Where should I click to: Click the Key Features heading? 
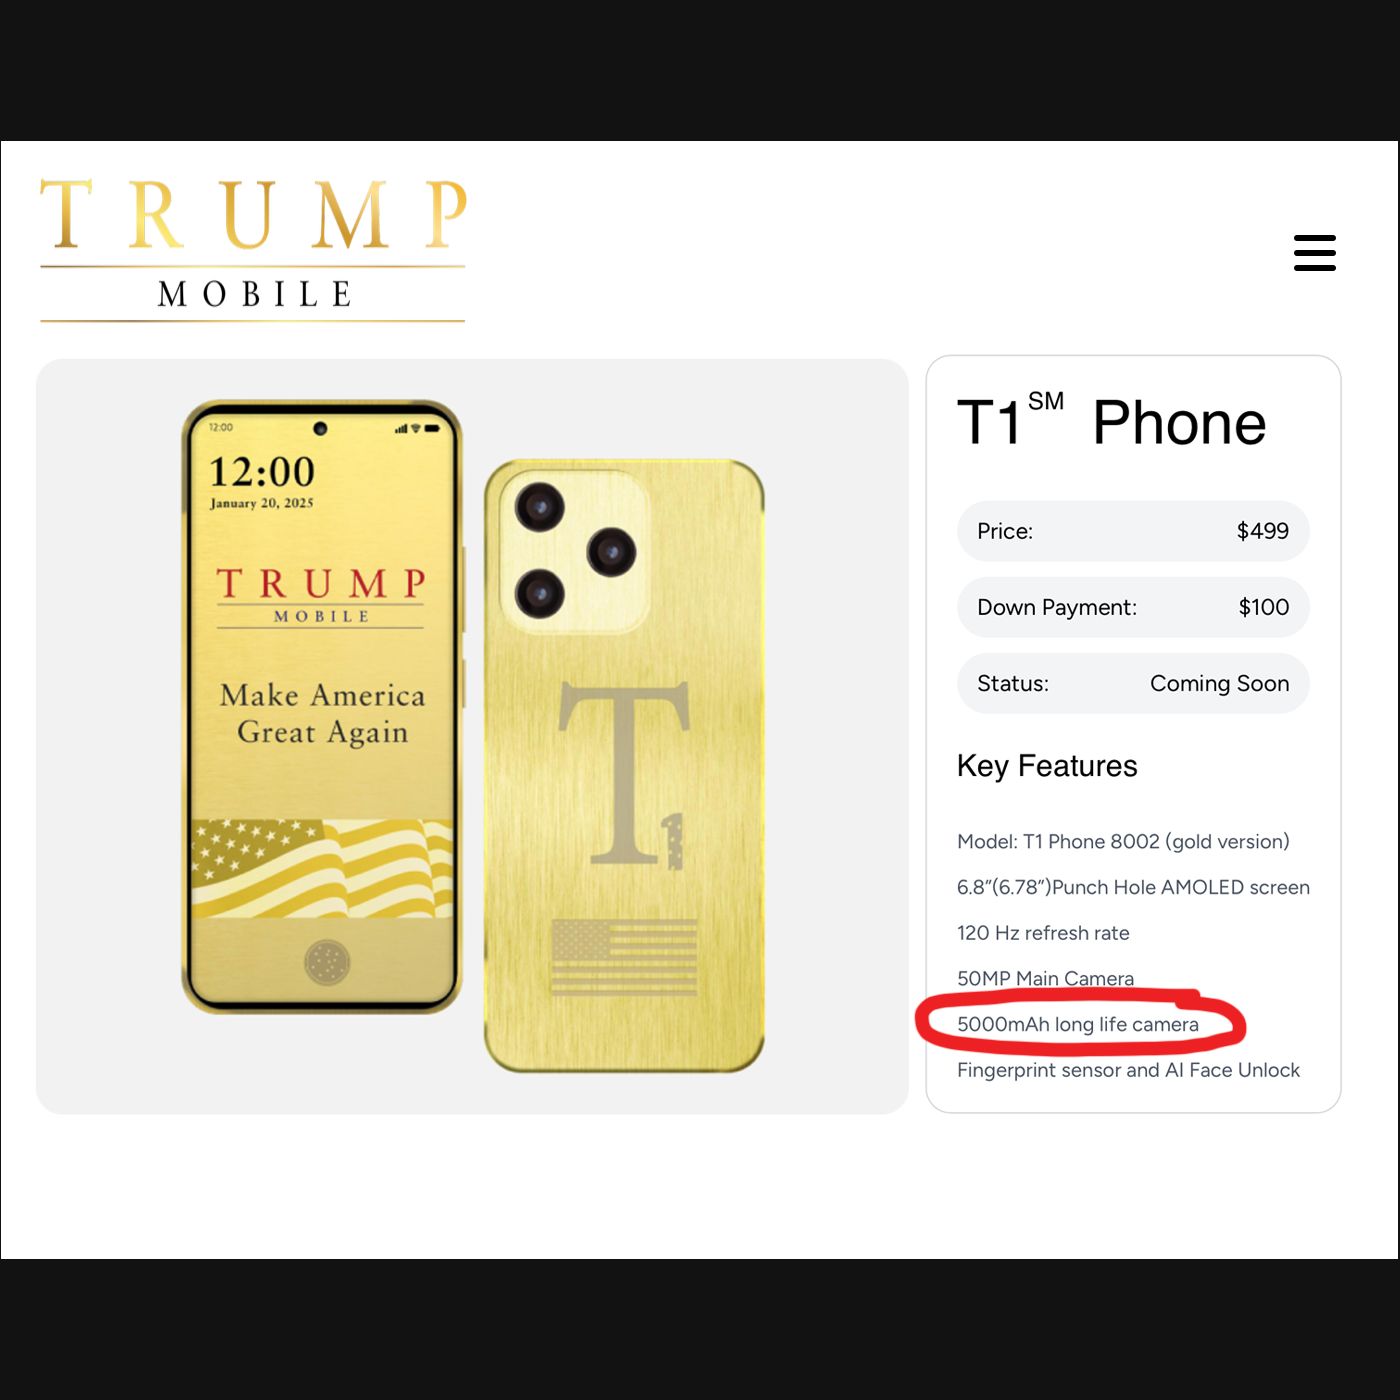1047,766
